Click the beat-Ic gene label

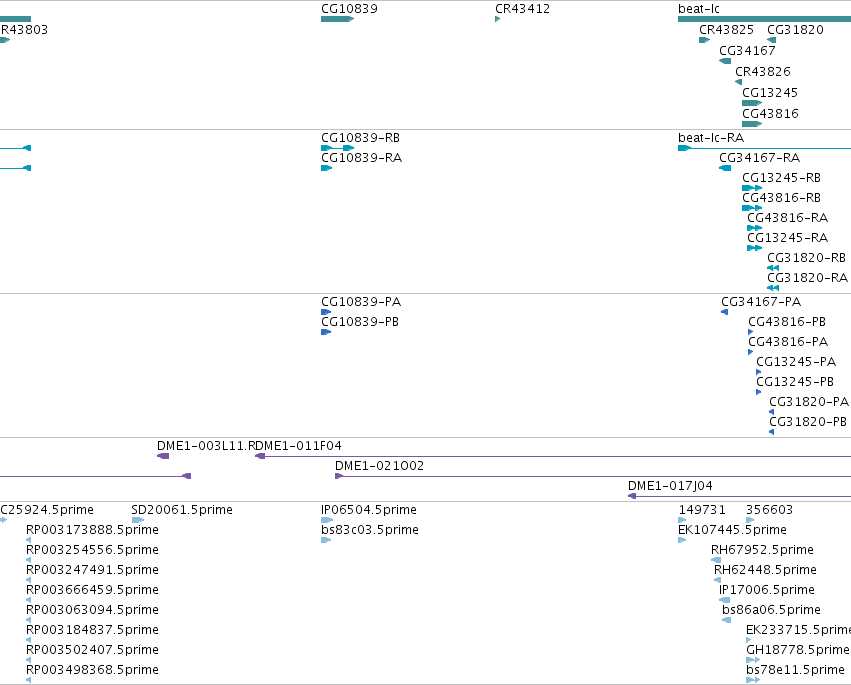click(x=698, y=9)
